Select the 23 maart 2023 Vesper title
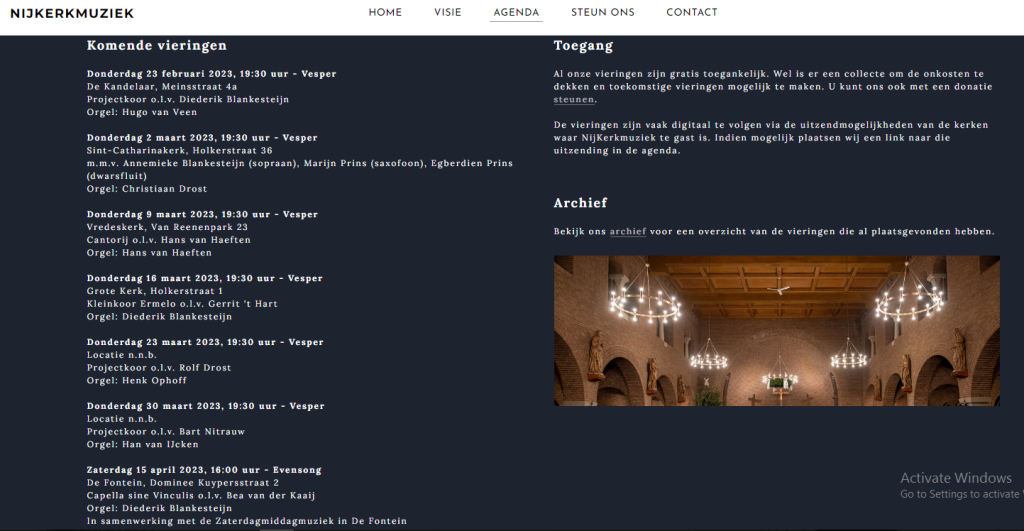The image size is (1024, 531). click(205, 343)
